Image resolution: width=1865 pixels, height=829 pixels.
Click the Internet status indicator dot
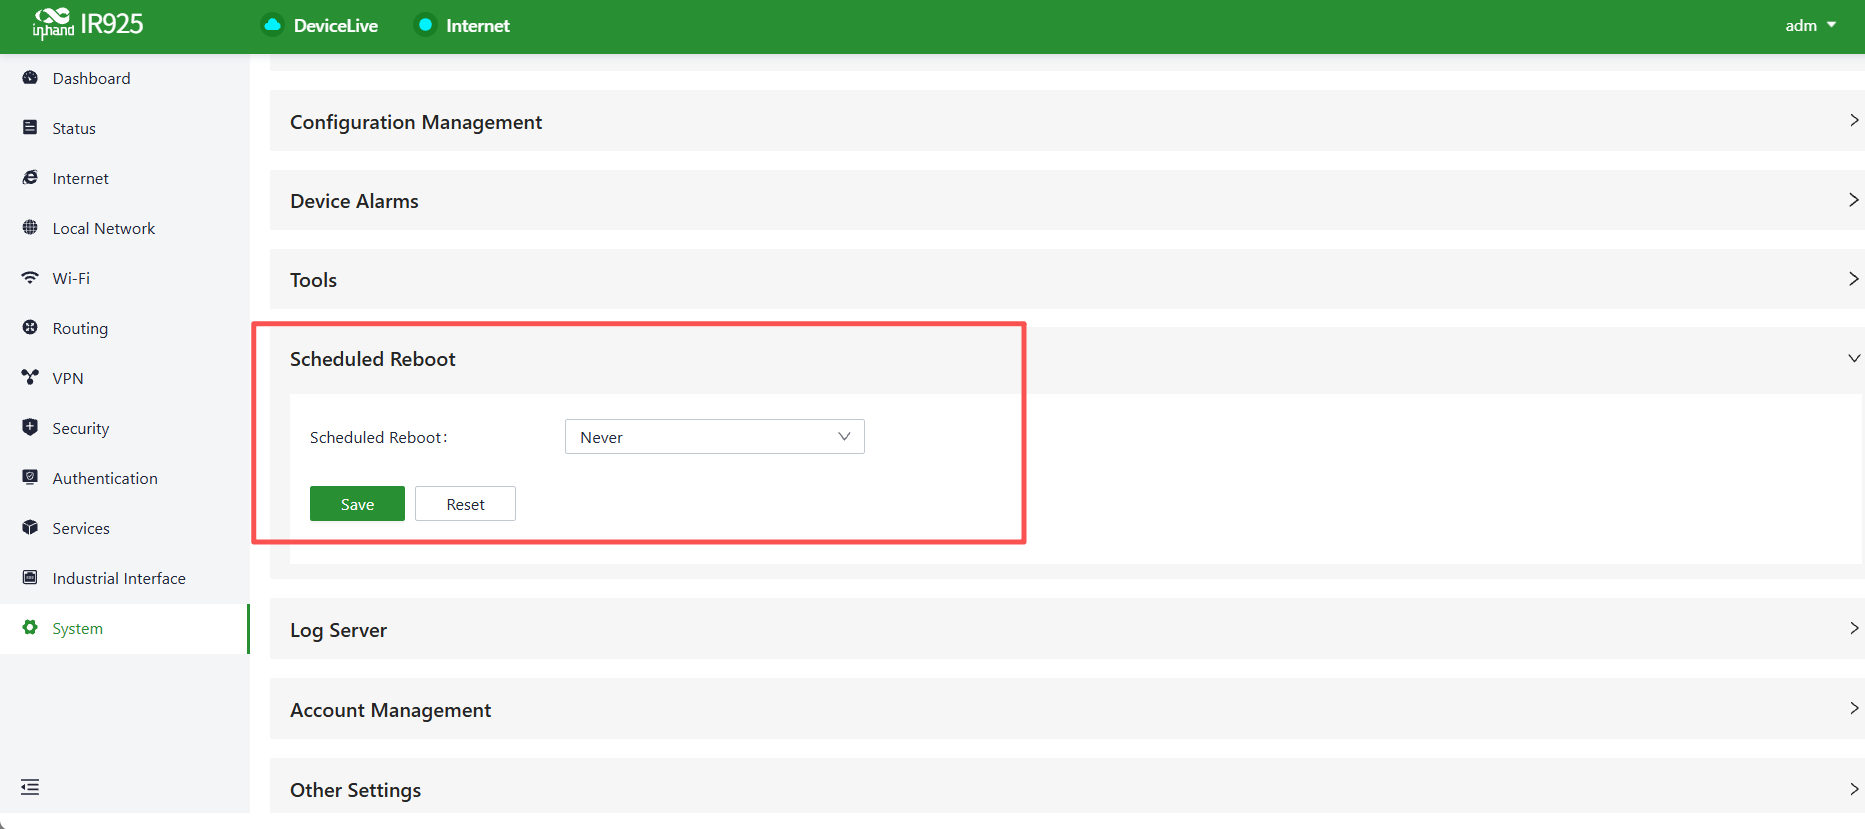click(425, 25)
